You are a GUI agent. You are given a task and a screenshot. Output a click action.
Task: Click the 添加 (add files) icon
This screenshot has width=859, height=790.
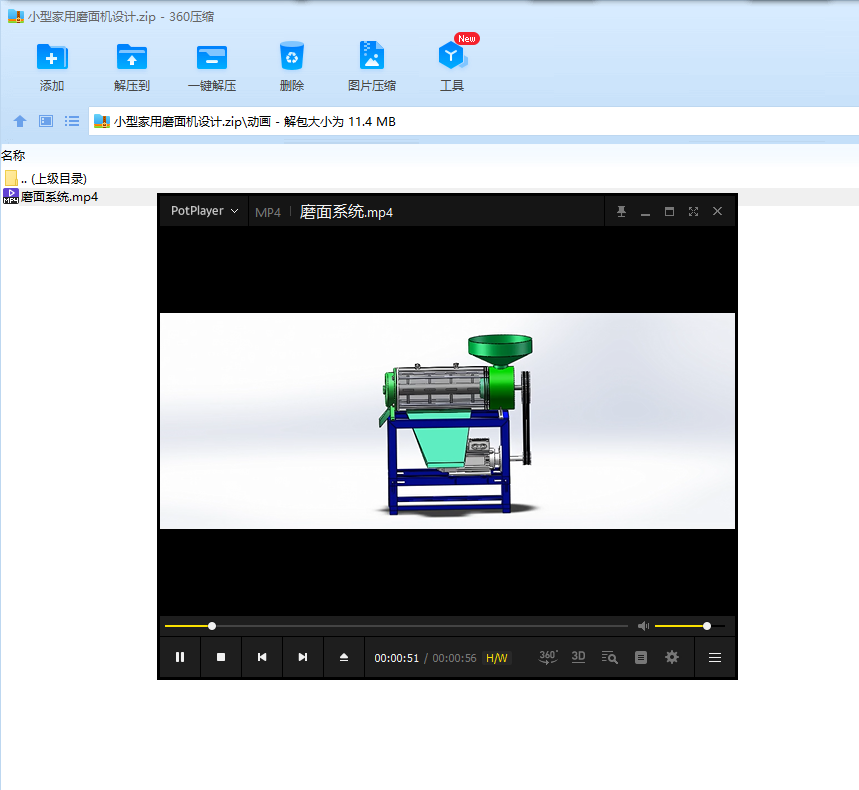click(52, 57)
